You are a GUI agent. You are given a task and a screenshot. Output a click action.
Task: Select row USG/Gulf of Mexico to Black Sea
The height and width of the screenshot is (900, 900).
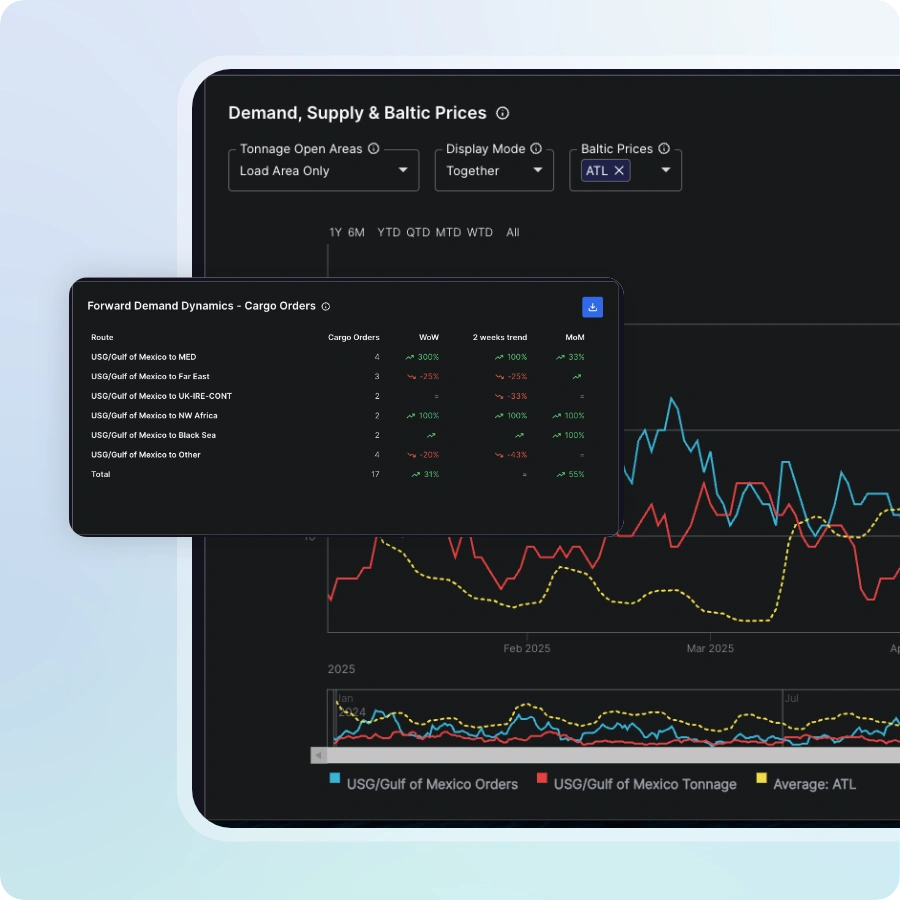[338, 435]
